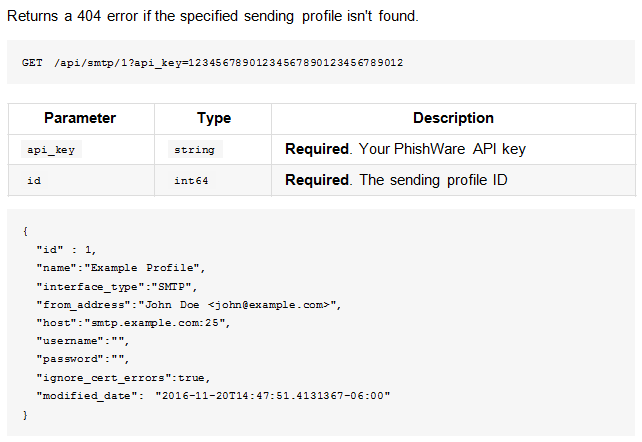Screen dimensions: 642x442
Task: Select the api_key parameter cell
Action: coord(51,149)
